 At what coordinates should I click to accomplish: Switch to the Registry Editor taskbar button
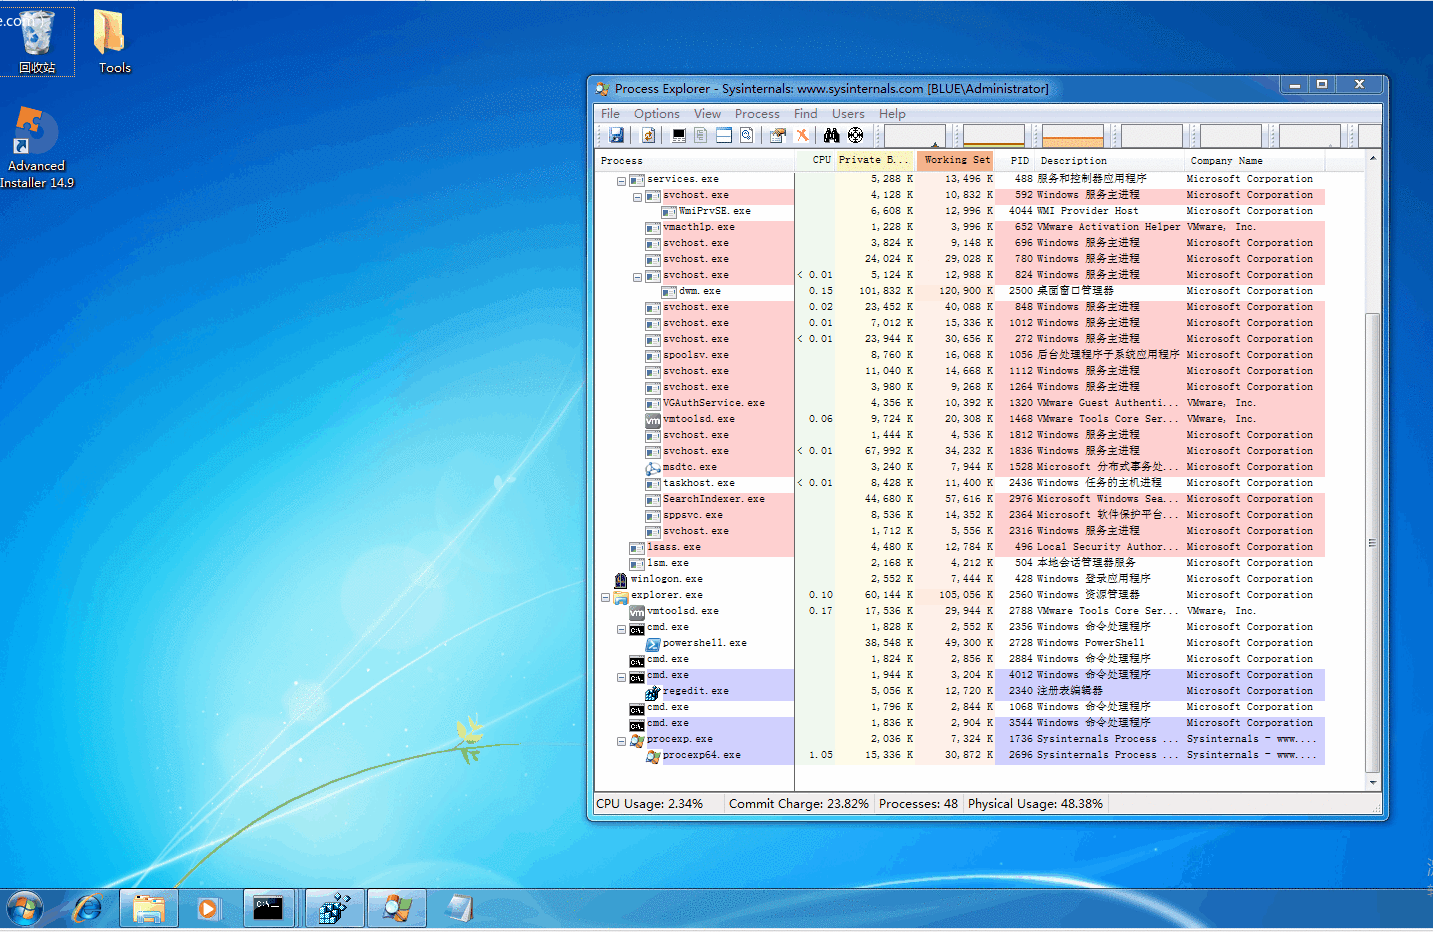(334, 908)
